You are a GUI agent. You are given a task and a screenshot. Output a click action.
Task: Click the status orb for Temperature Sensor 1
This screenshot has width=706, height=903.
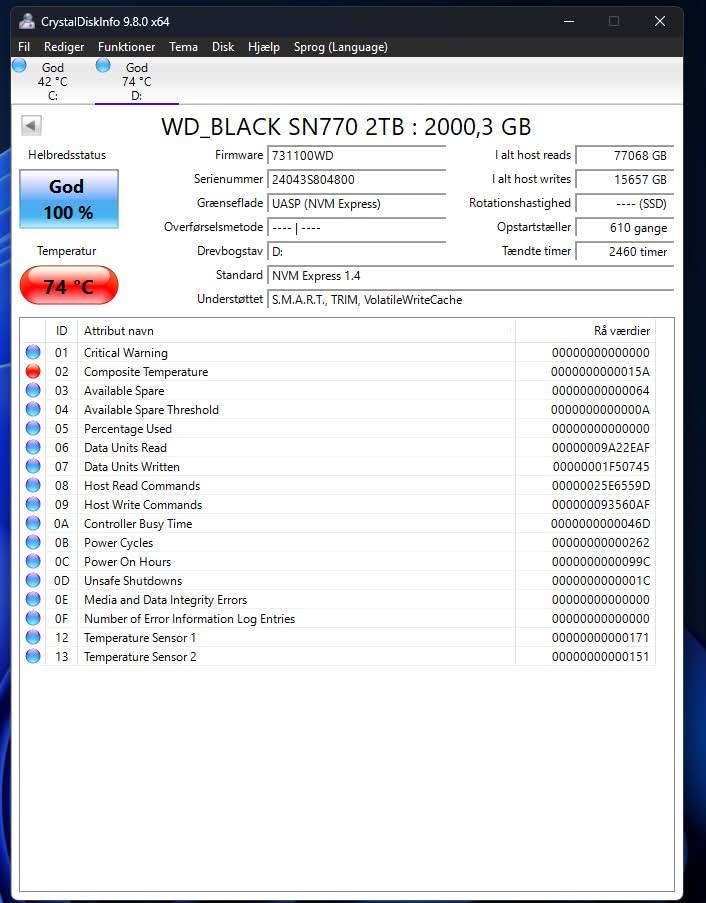[x=33, y=637]
